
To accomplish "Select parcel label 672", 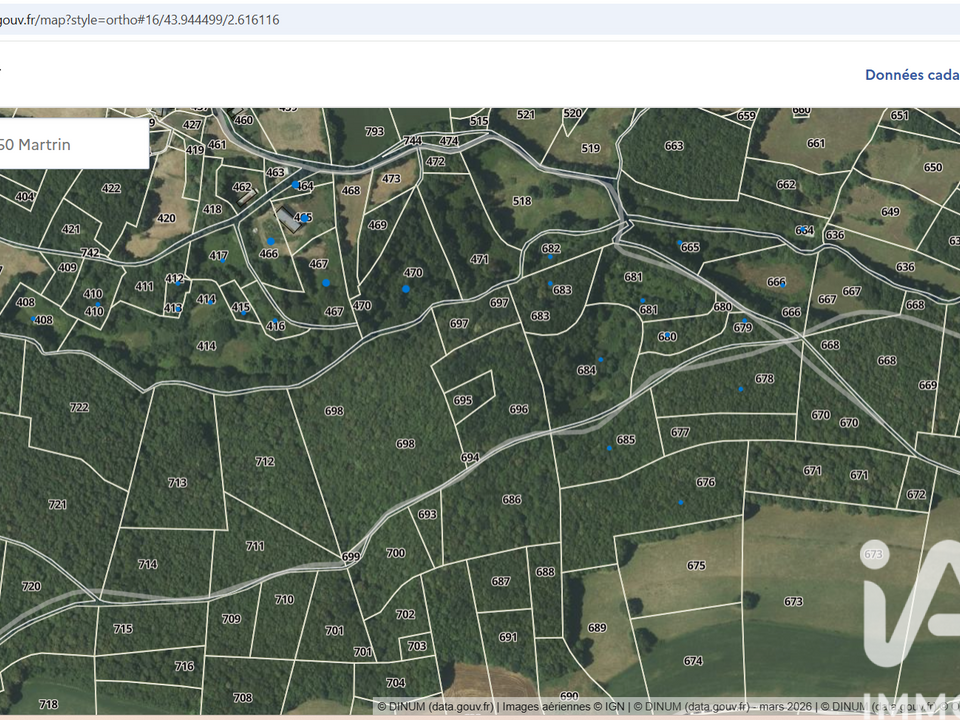I will (x=916, y=494).
